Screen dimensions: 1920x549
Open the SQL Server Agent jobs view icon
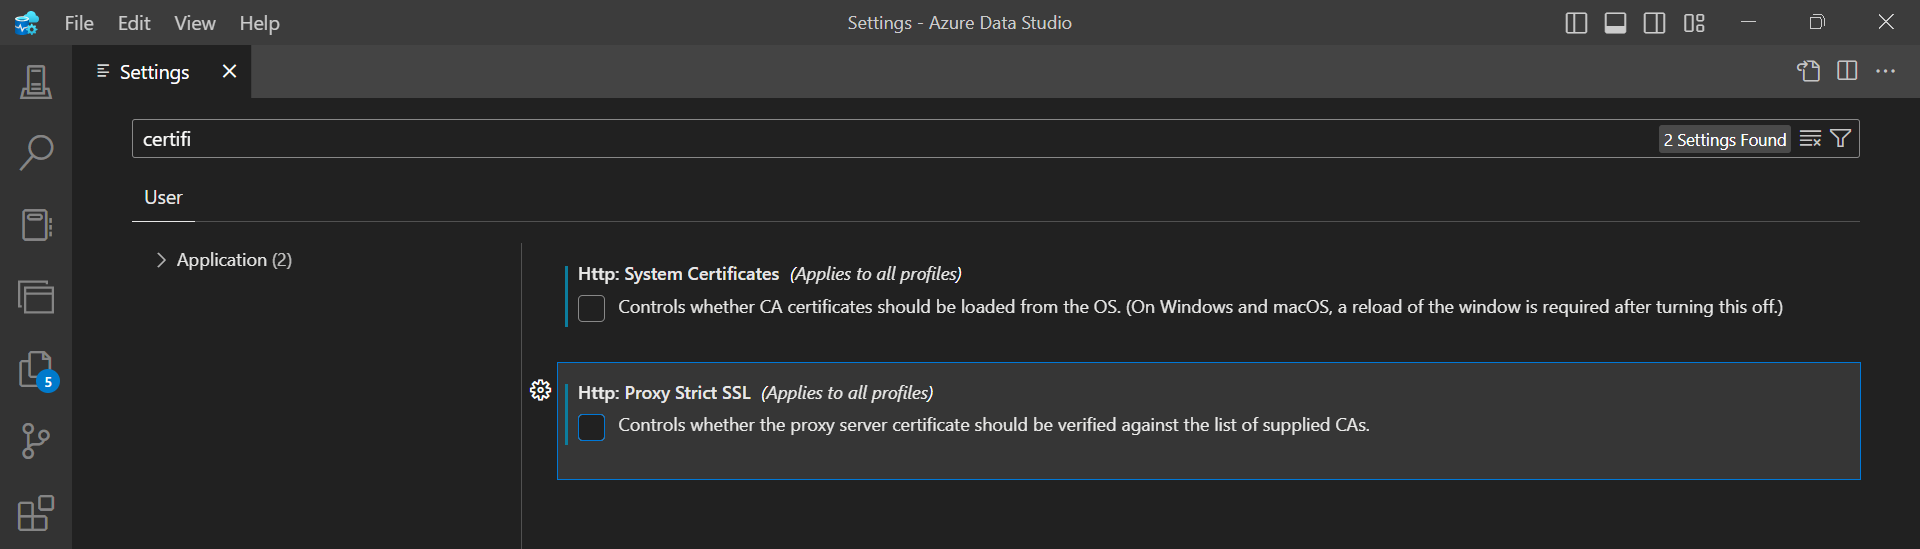pyautogui.click(x=36, y=296)
